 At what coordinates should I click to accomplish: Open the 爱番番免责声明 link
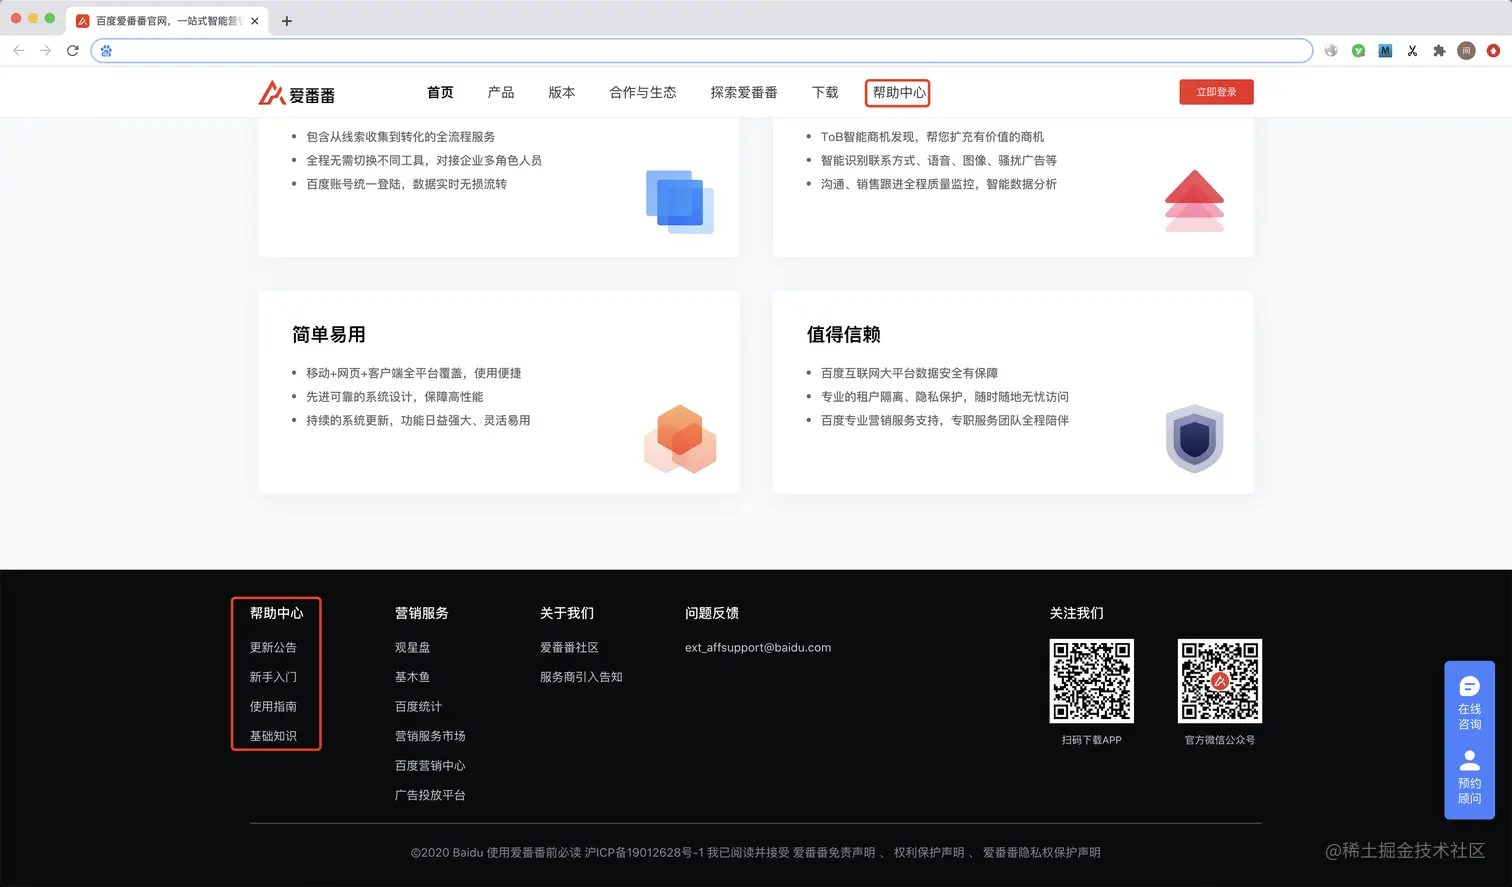[834, 853]
